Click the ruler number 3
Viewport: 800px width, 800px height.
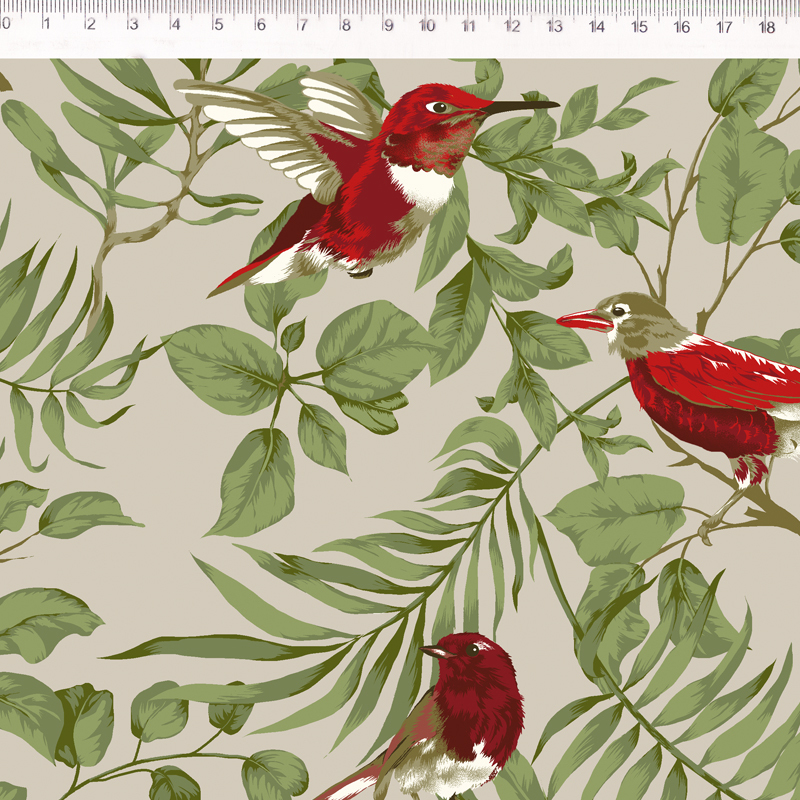133,24
